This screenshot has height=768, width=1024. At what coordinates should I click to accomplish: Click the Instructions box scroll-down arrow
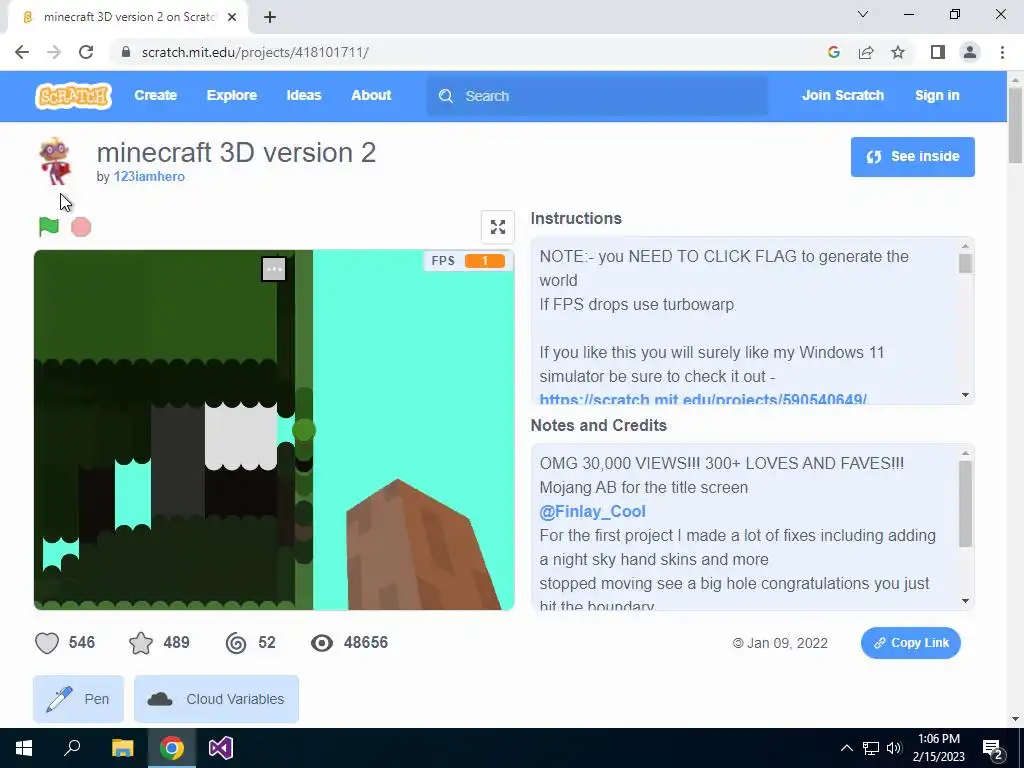coord(965,395)
